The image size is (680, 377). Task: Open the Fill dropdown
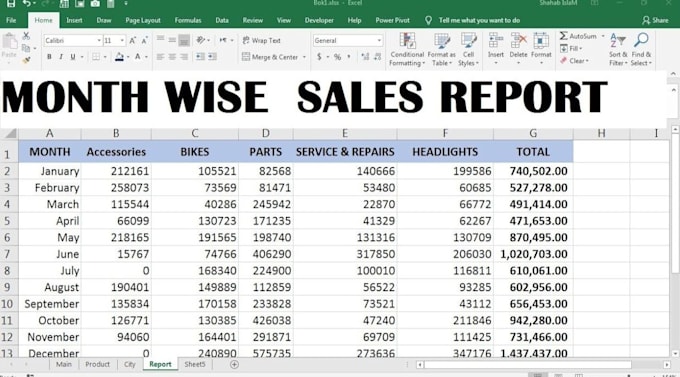(x=571, y=48)
